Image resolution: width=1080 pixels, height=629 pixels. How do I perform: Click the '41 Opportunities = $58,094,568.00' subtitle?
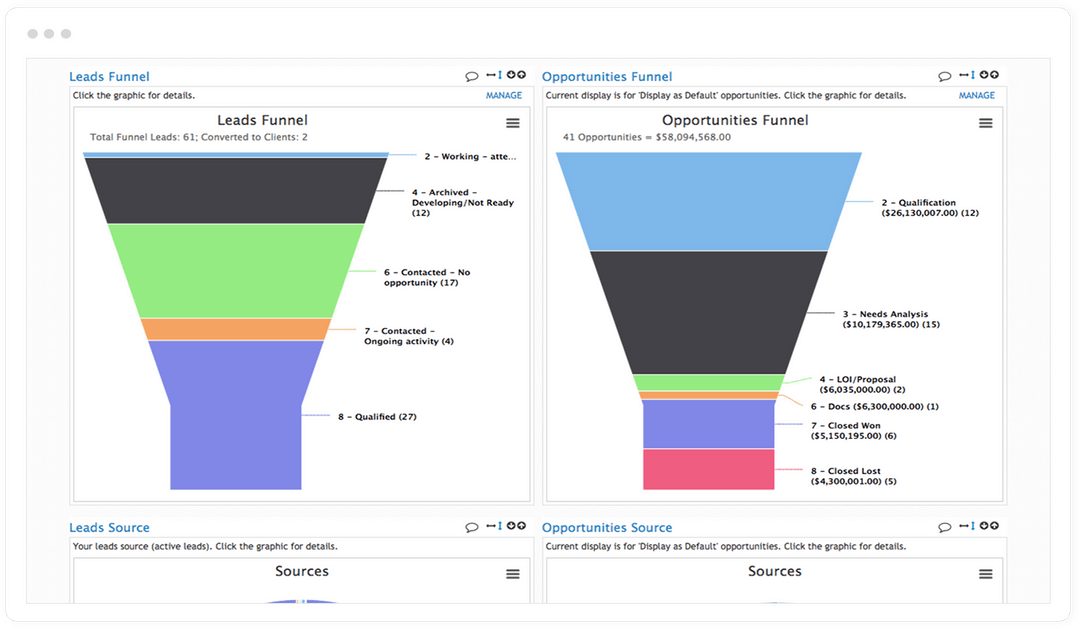coord(647,137)
